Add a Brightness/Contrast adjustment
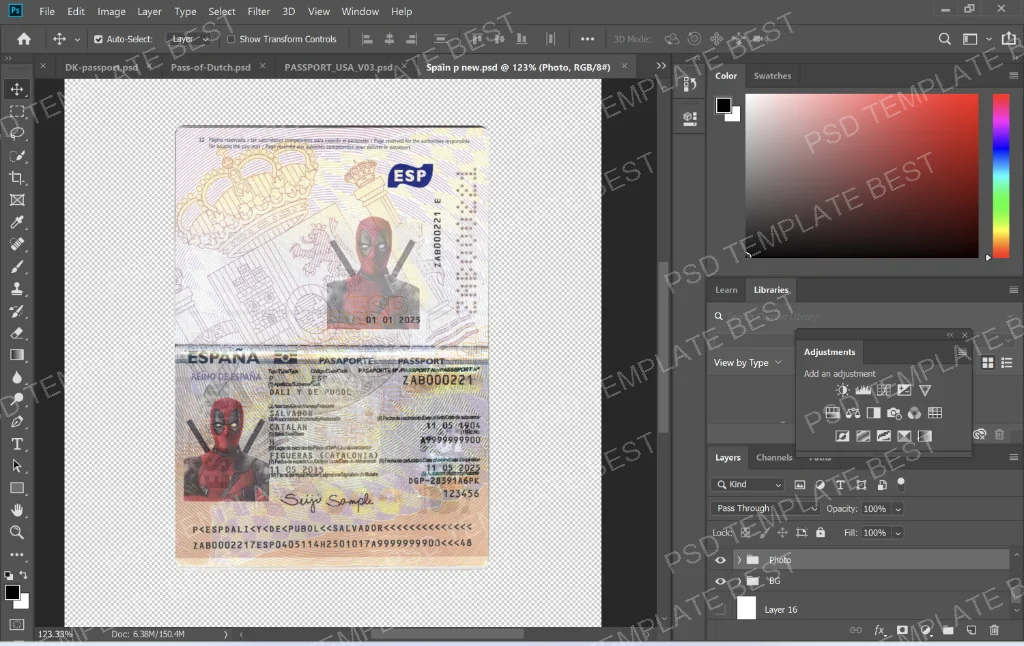The image size is (1024, 646). click(842, 390)
